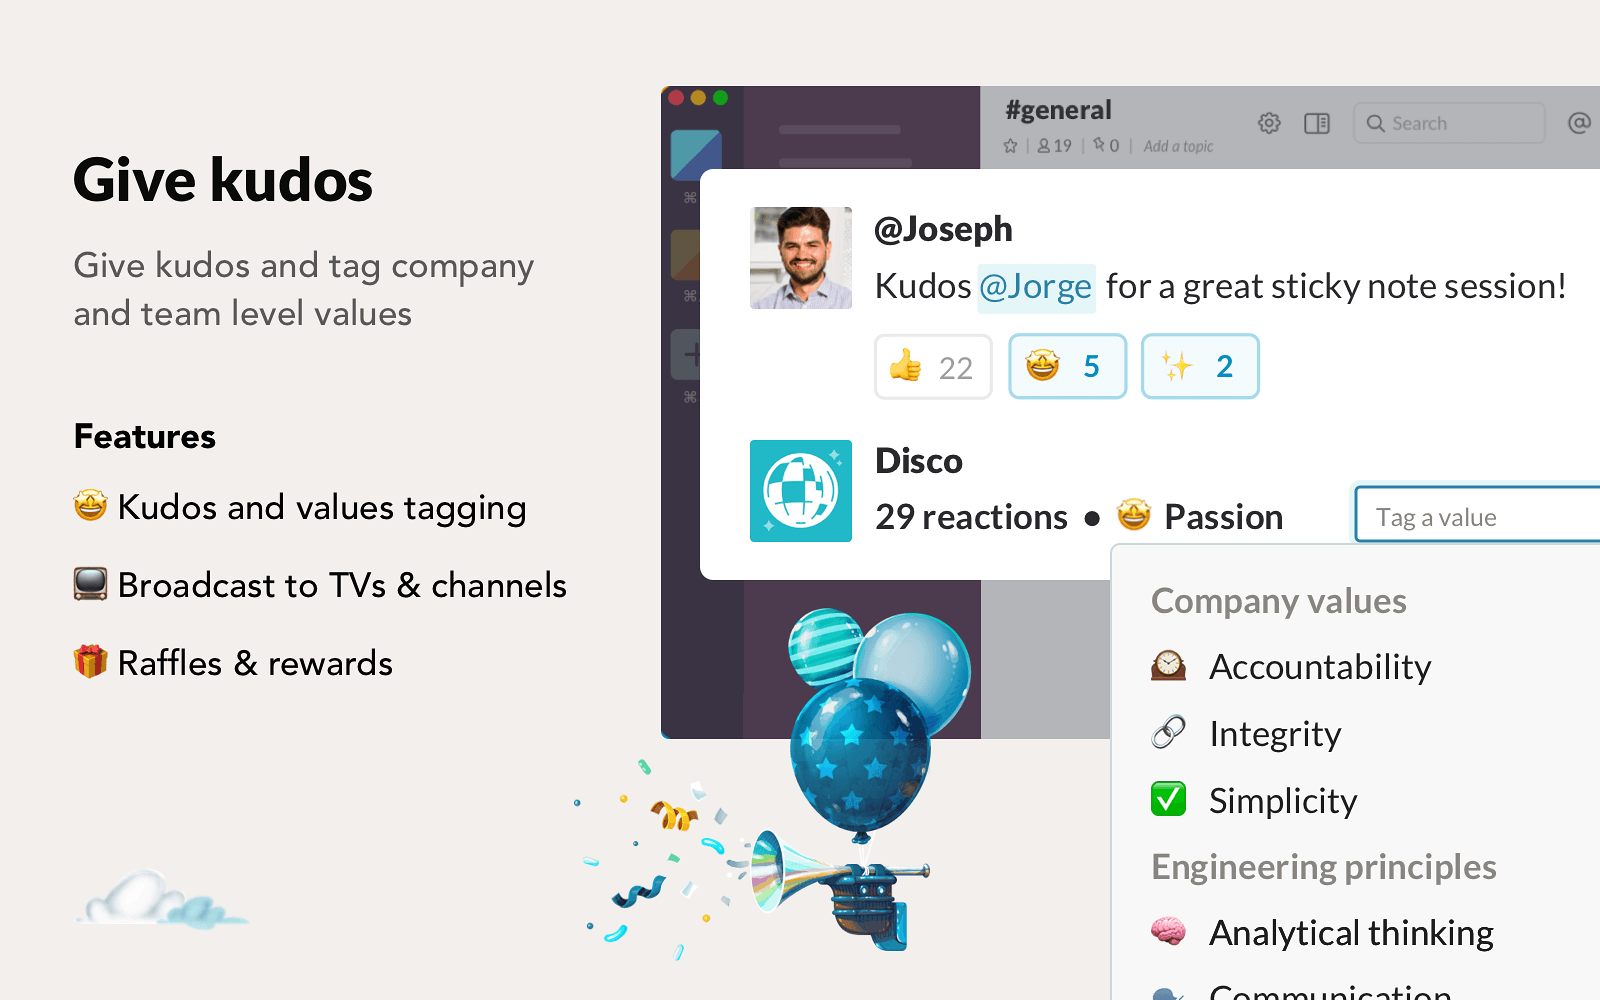
Task: Toggle the star-struck reaction showing 5
Action: 1067,367
